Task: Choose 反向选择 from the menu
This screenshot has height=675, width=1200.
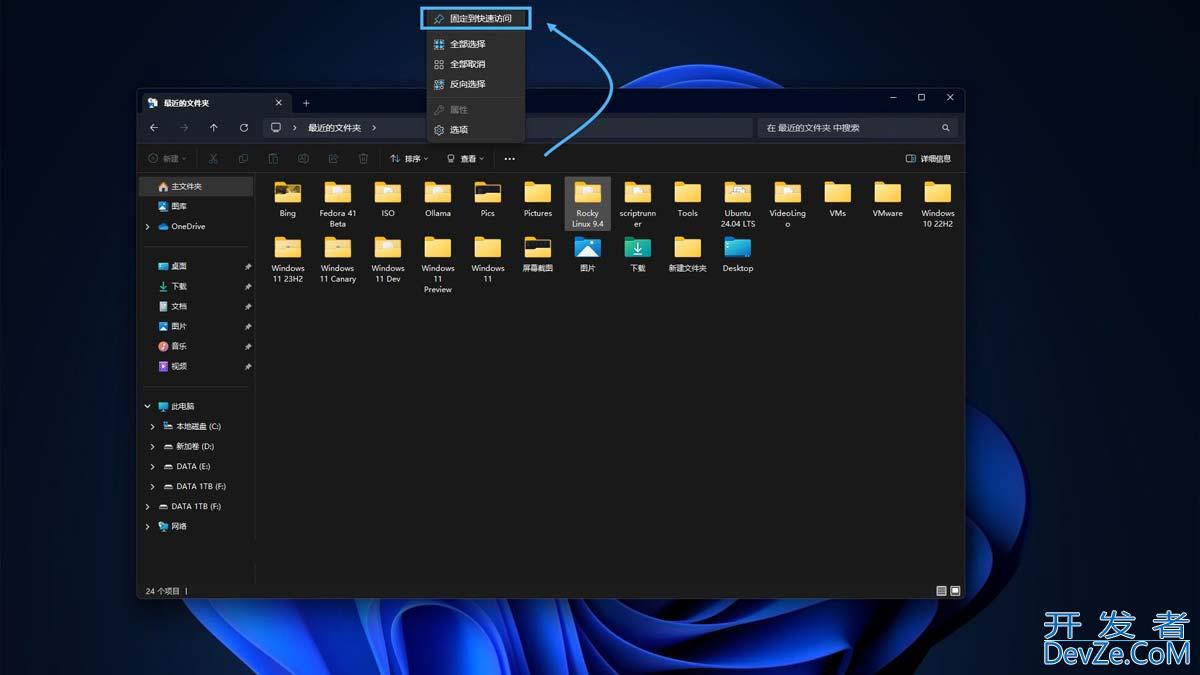Action: pos(475,84)
